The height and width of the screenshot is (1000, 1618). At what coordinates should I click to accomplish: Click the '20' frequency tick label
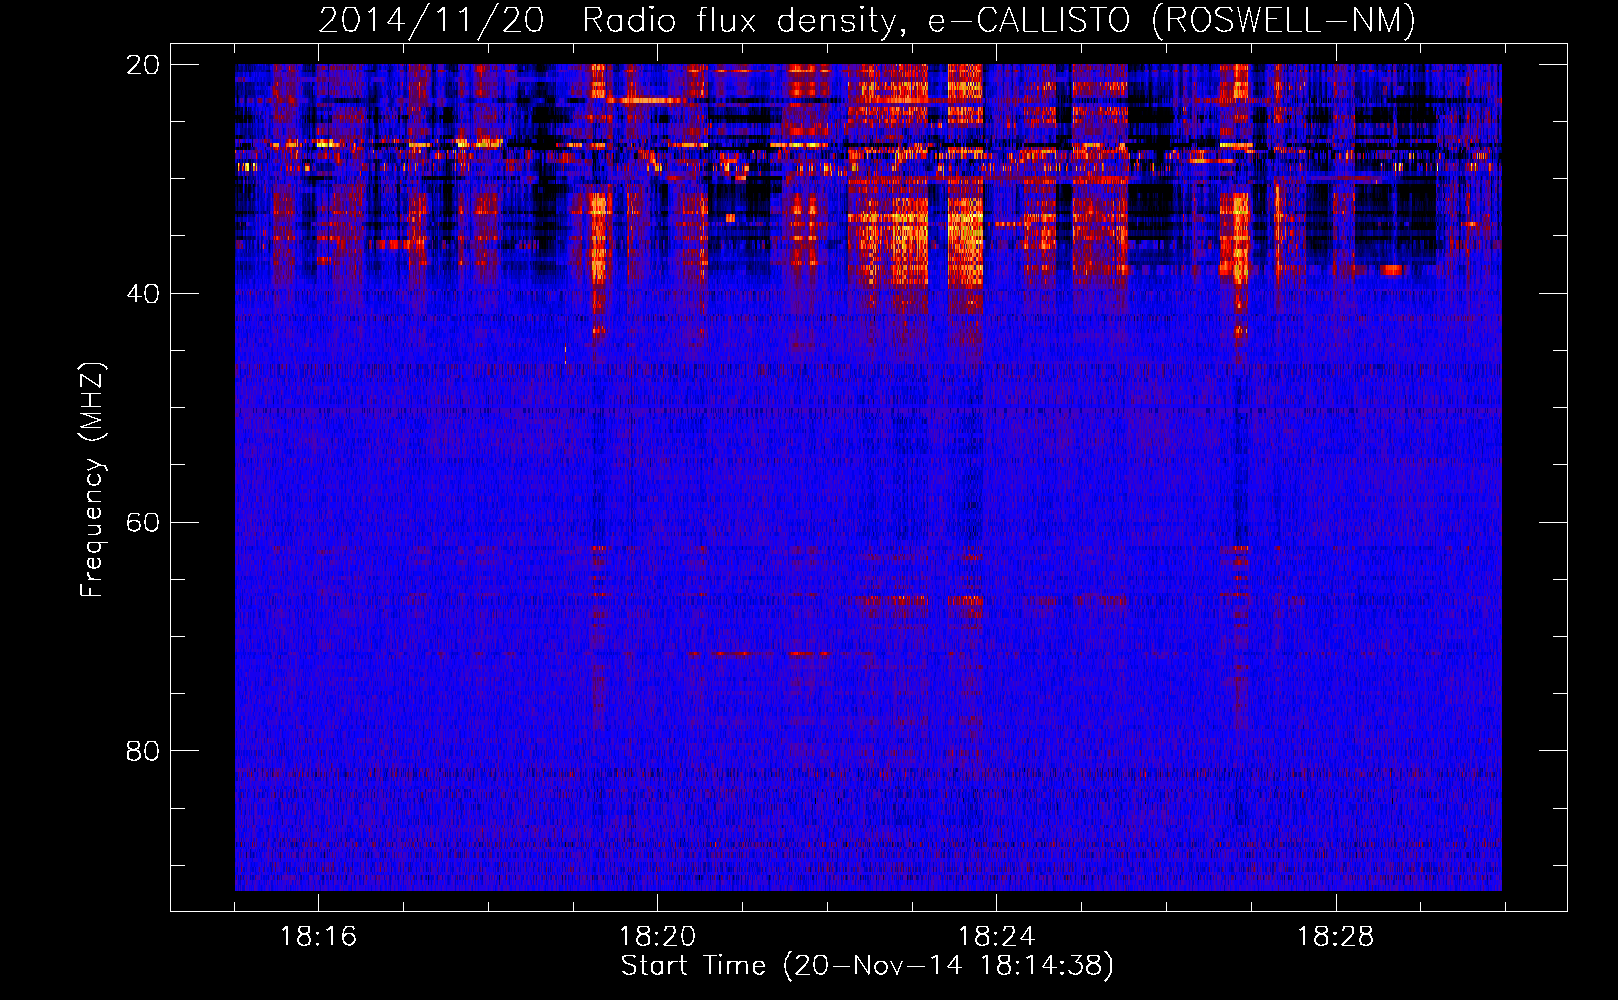[143, 65]
